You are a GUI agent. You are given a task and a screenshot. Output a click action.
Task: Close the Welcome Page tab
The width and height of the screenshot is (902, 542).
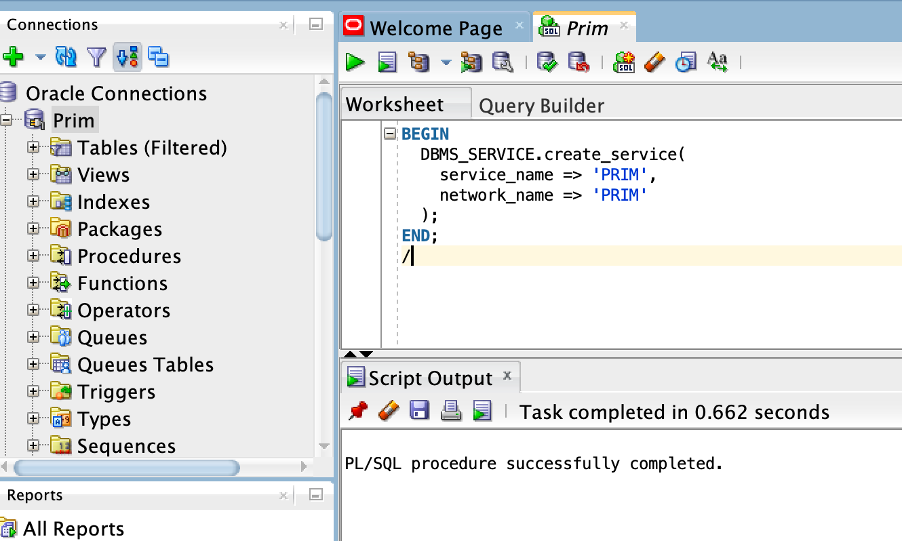tap(519, 25)
